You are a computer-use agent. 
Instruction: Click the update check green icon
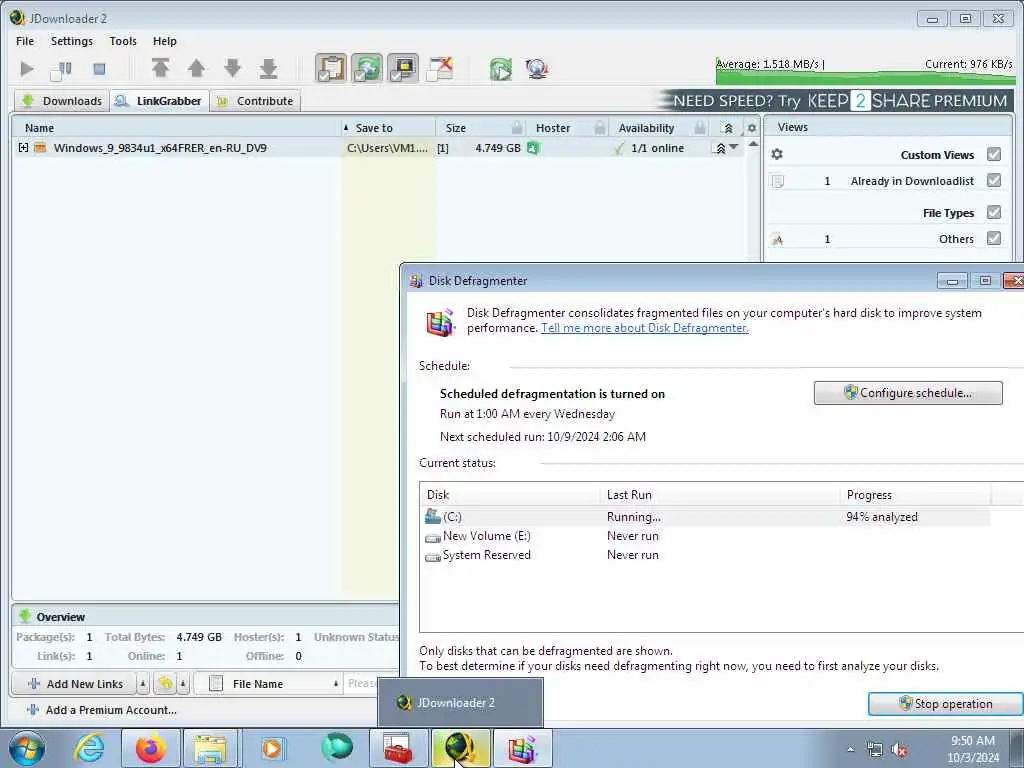point(501,69)
